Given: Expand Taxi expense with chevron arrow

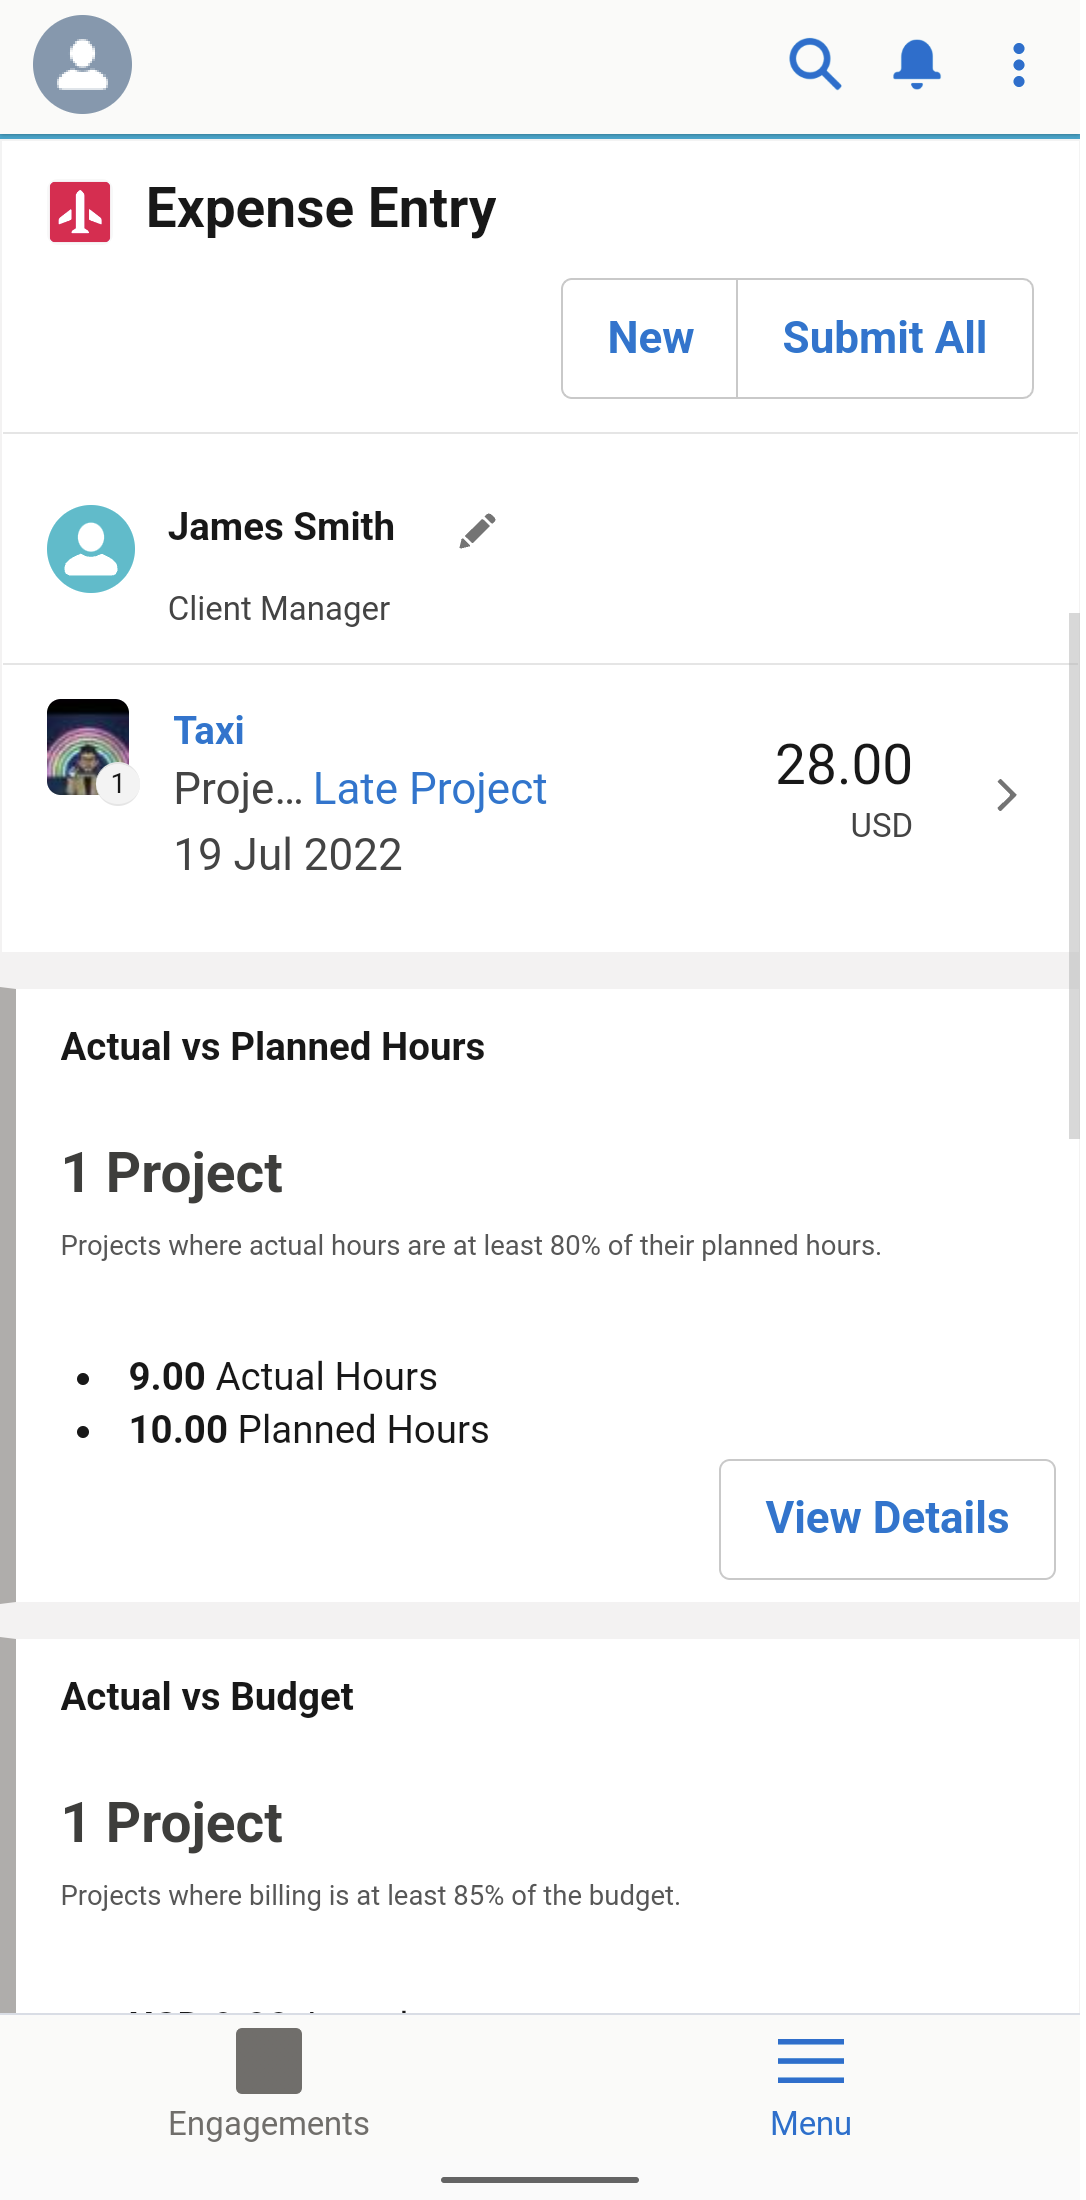Looking at the screenshot, I should pyautogui.click(x=1006, y=795).
